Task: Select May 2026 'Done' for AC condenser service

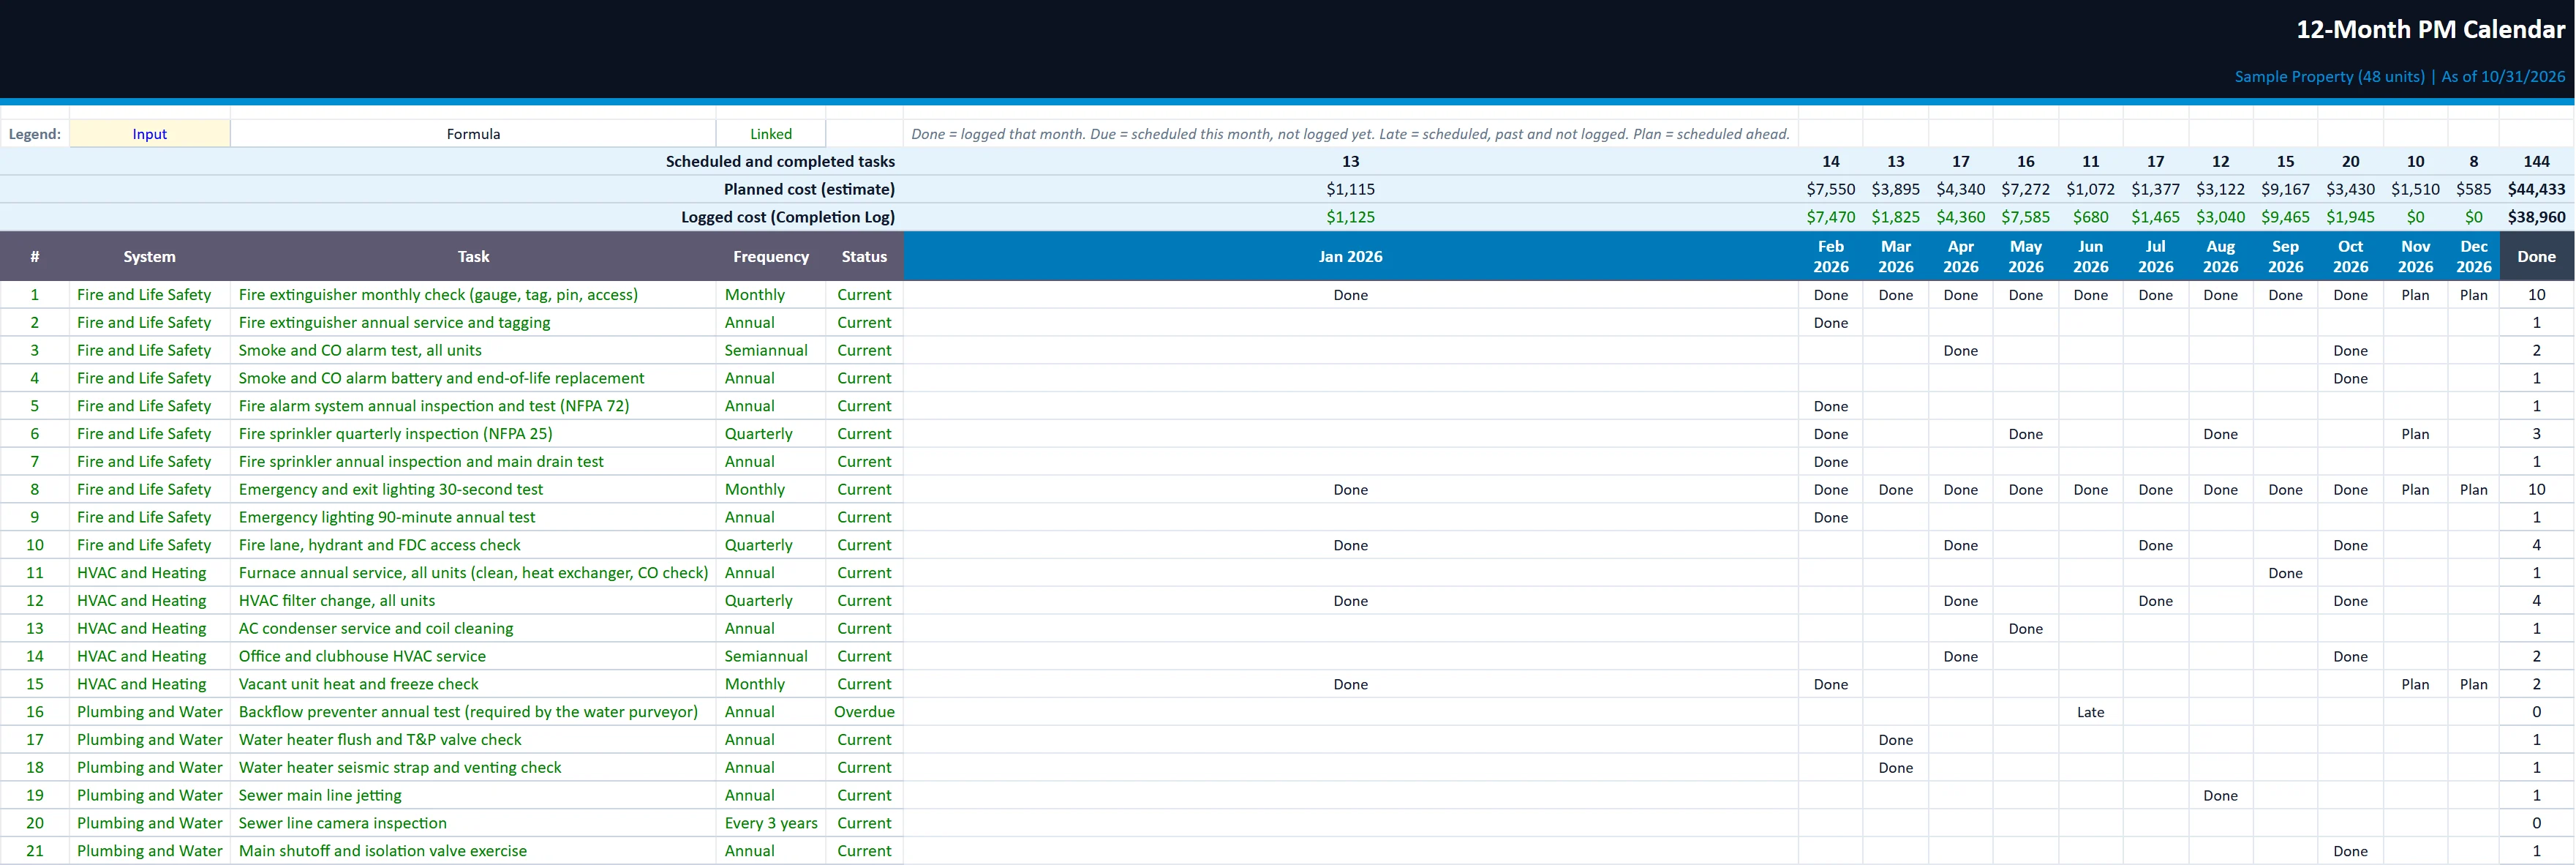Action: click(2025, 629)
